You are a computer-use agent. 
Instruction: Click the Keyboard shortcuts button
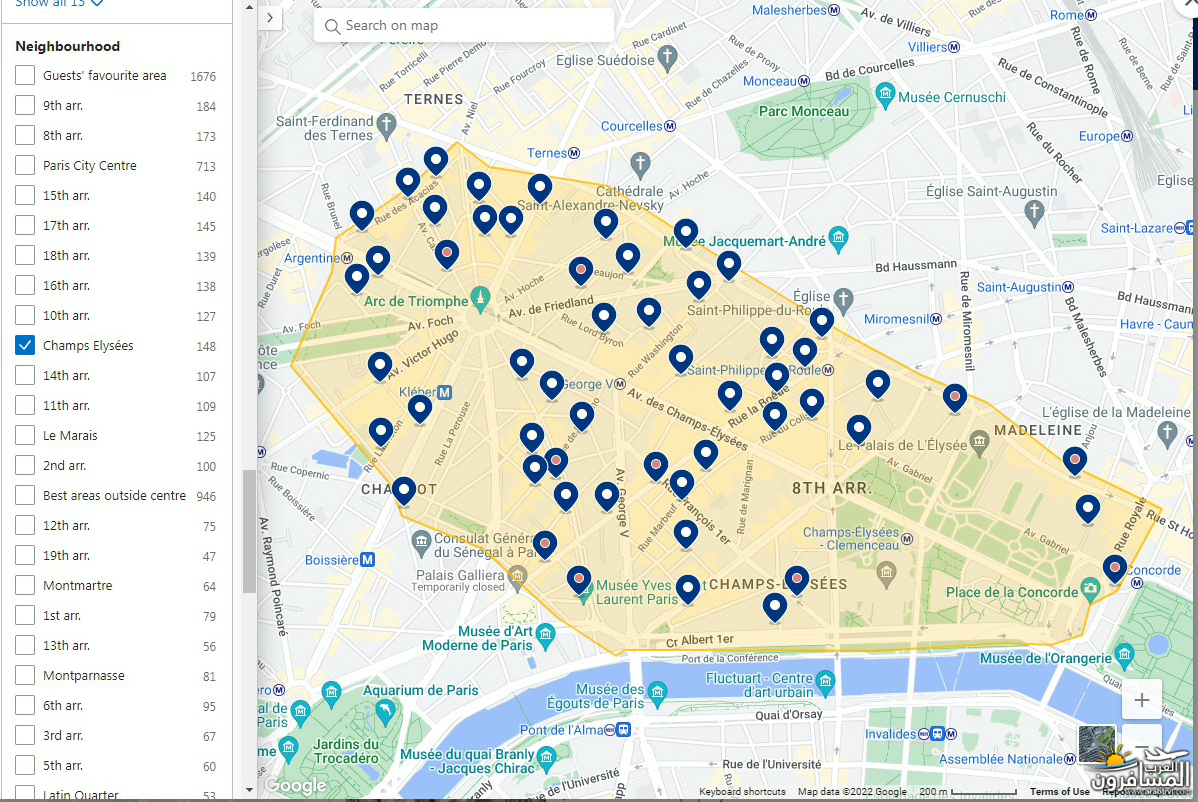point(742,791)
